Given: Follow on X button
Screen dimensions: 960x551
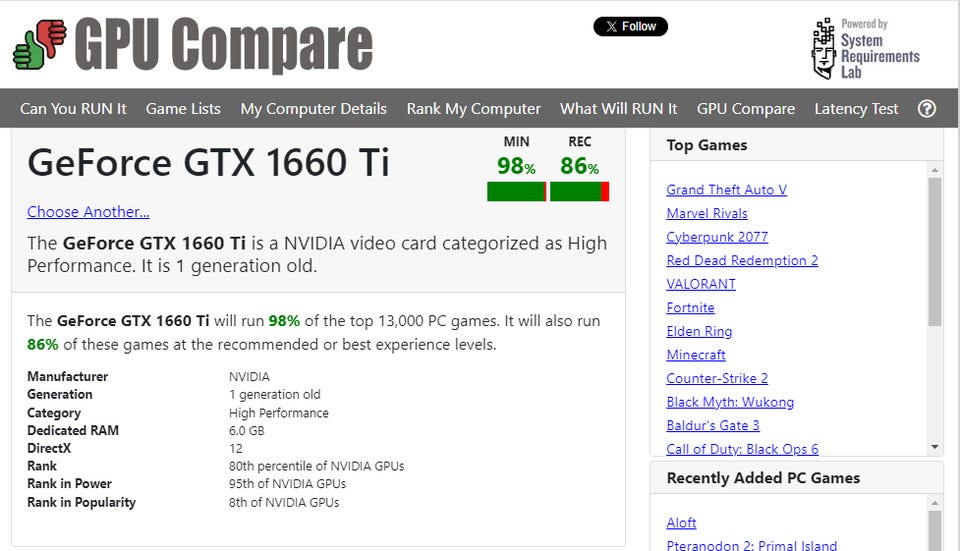Looking at the screenshot, I should click(631, 26).
